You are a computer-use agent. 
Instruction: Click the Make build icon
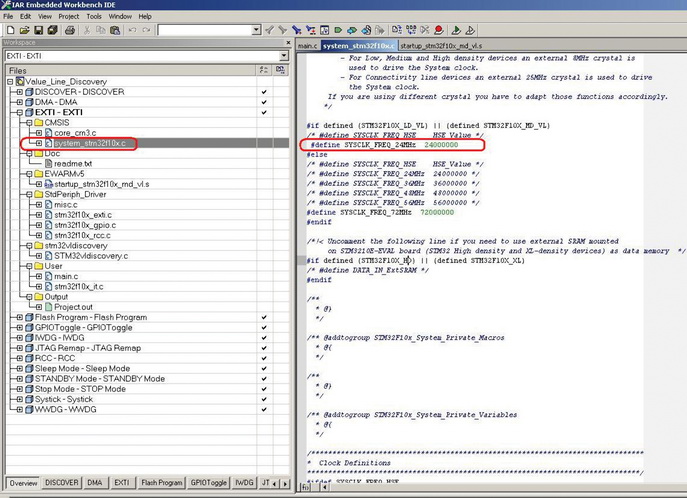tap(411, 30)
